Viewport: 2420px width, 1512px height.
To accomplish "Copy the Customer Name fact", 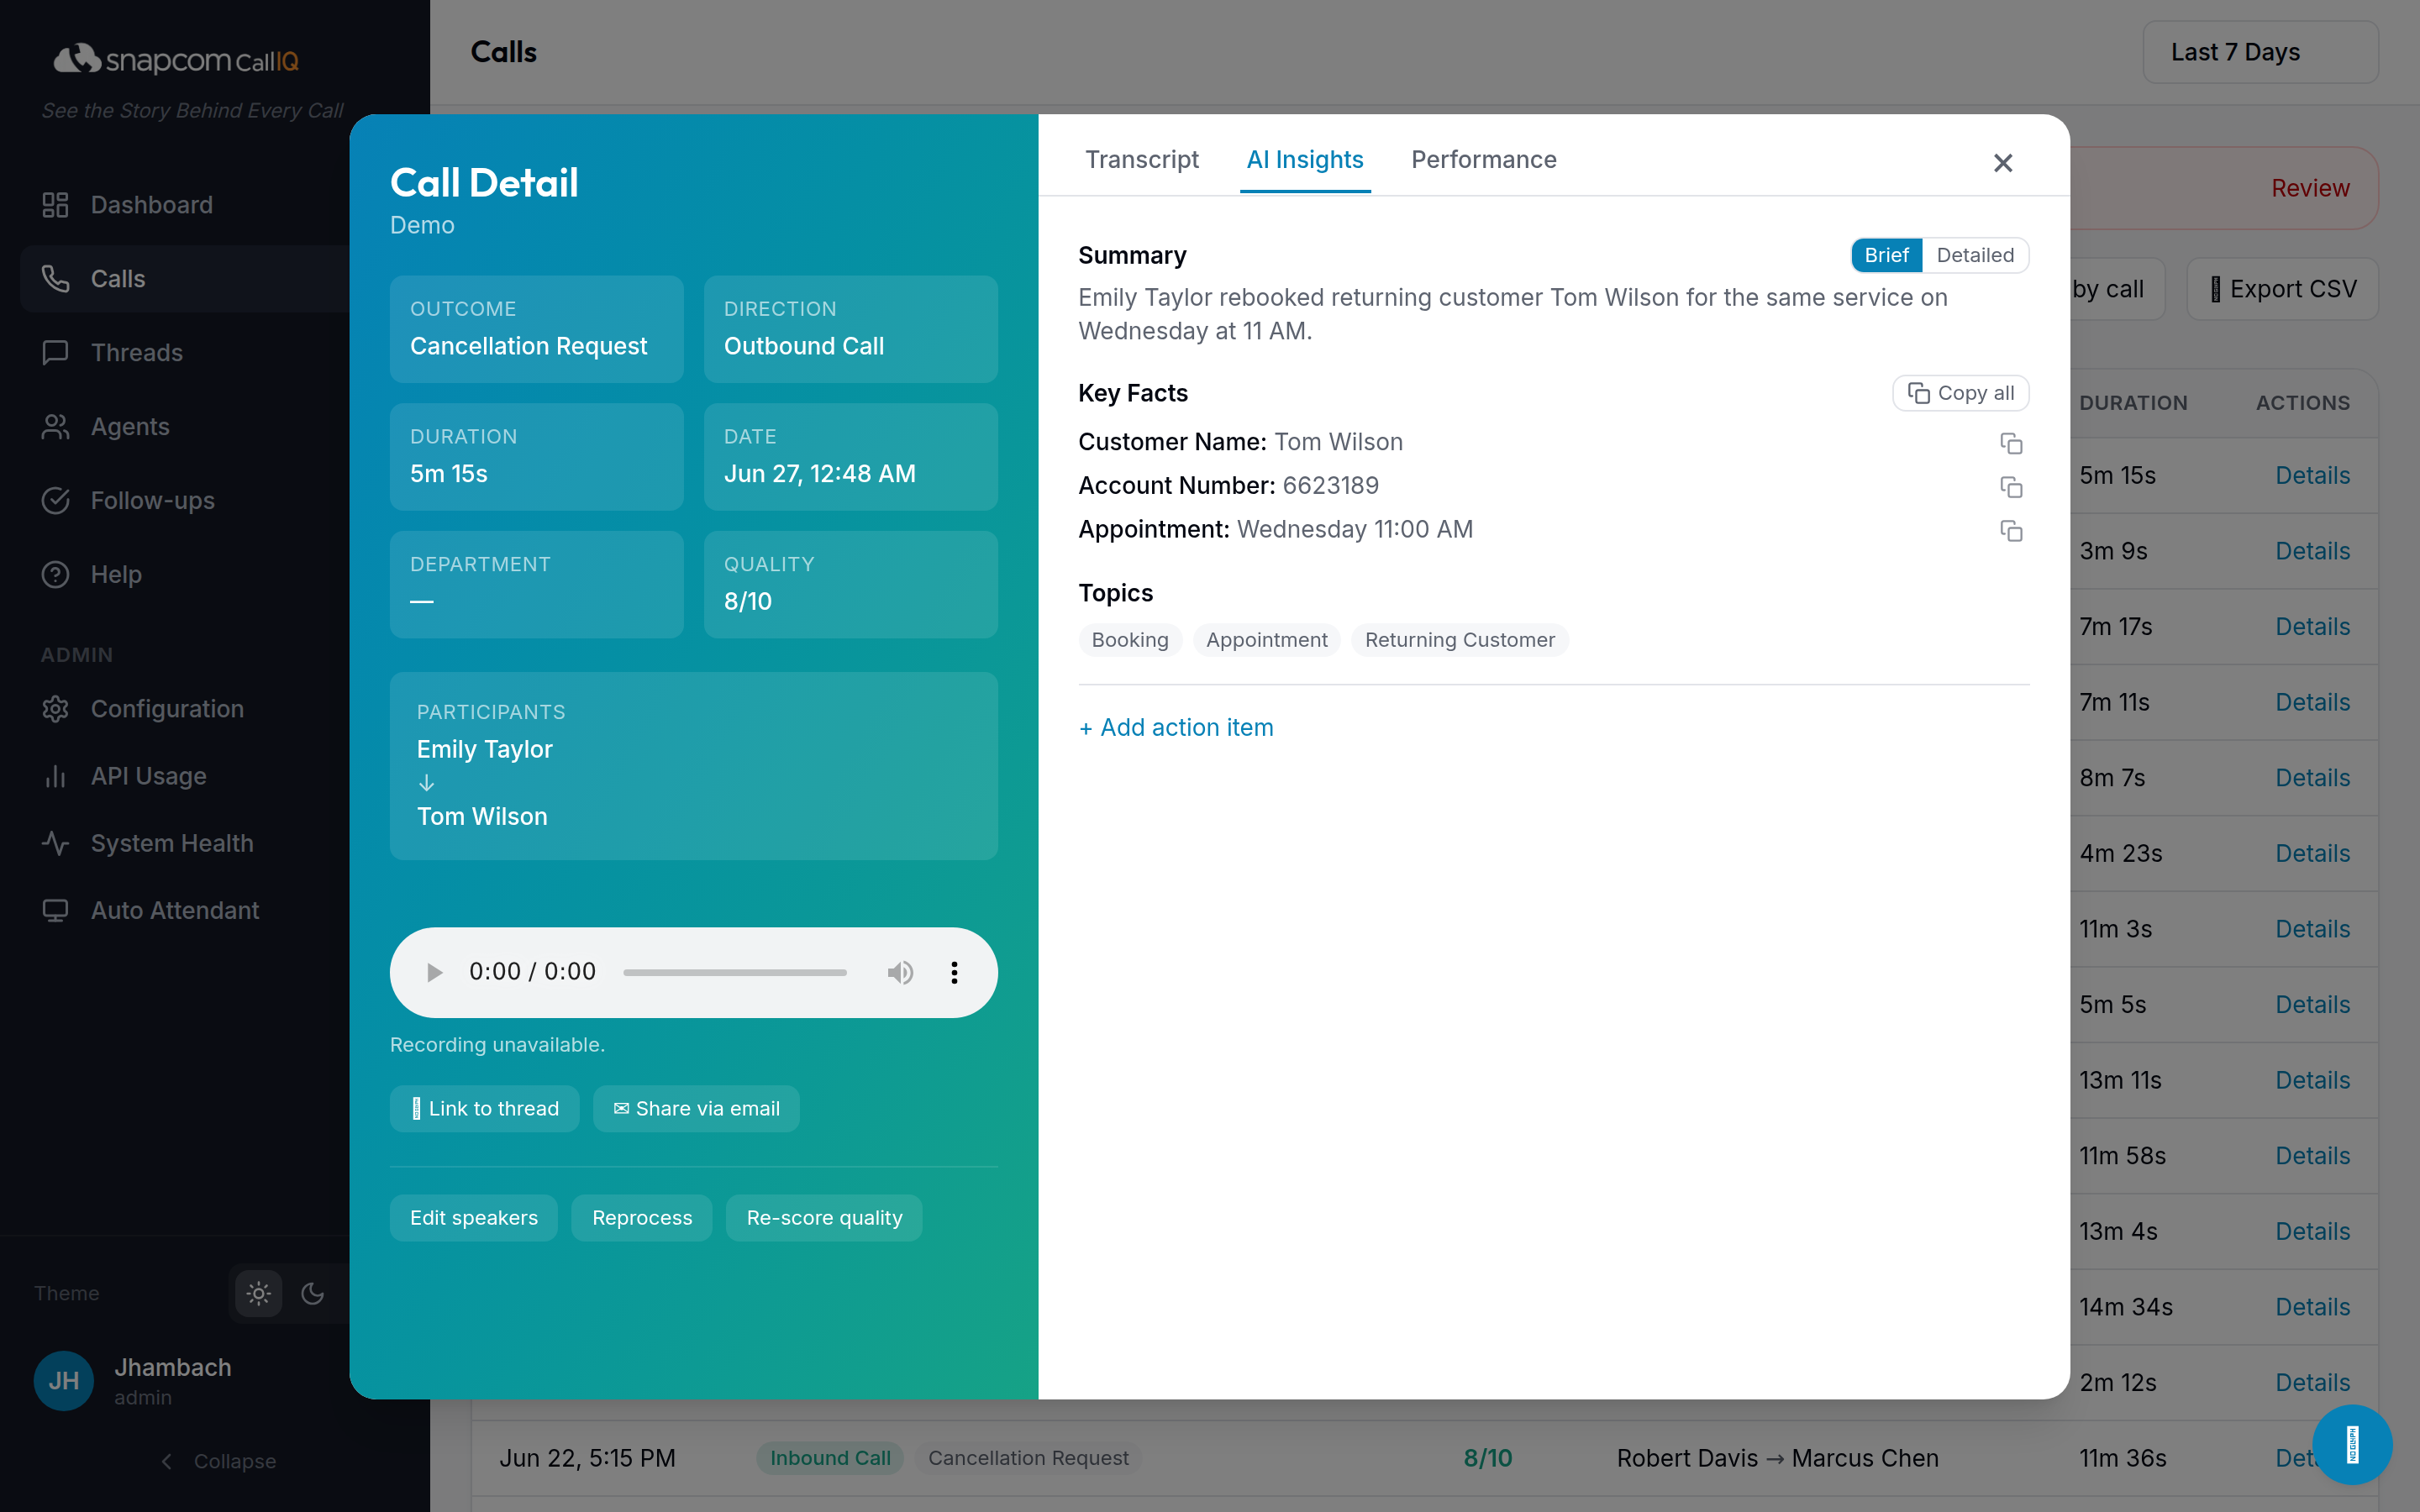I will click(2011, 443).
